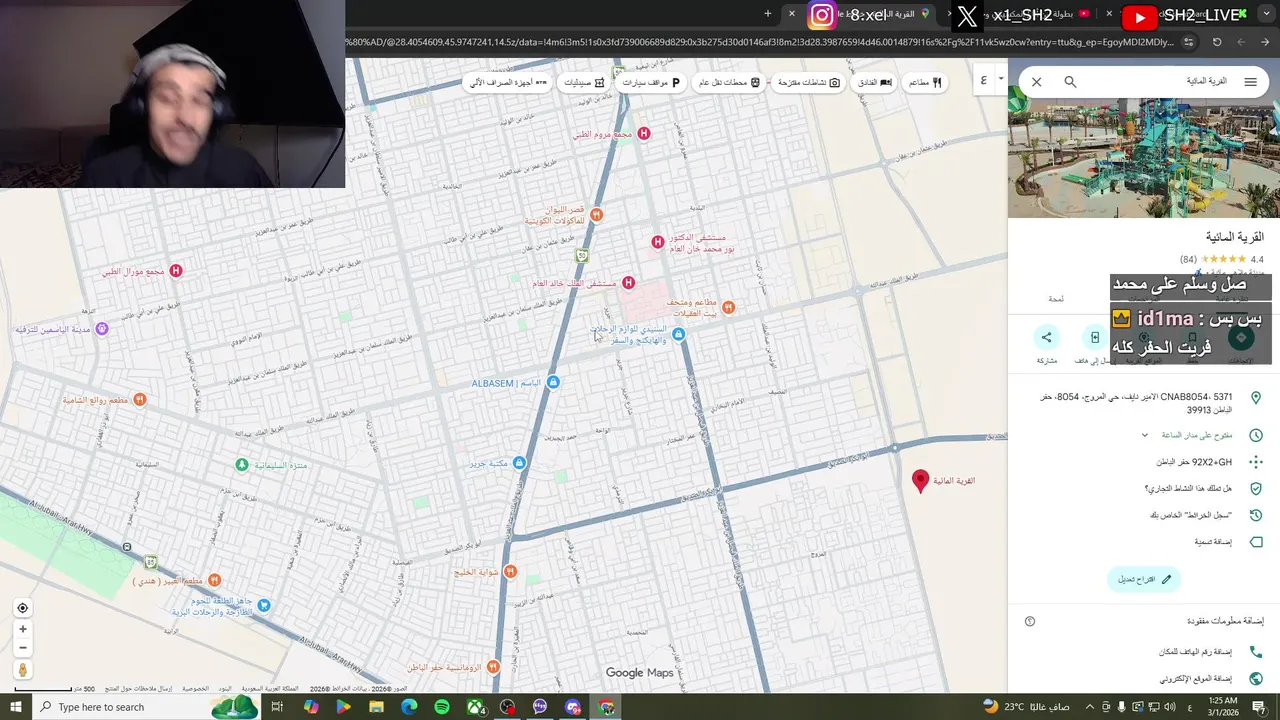Click the claim this business link
This screenshot has height=720, width=1280.
pos(1188,489)
